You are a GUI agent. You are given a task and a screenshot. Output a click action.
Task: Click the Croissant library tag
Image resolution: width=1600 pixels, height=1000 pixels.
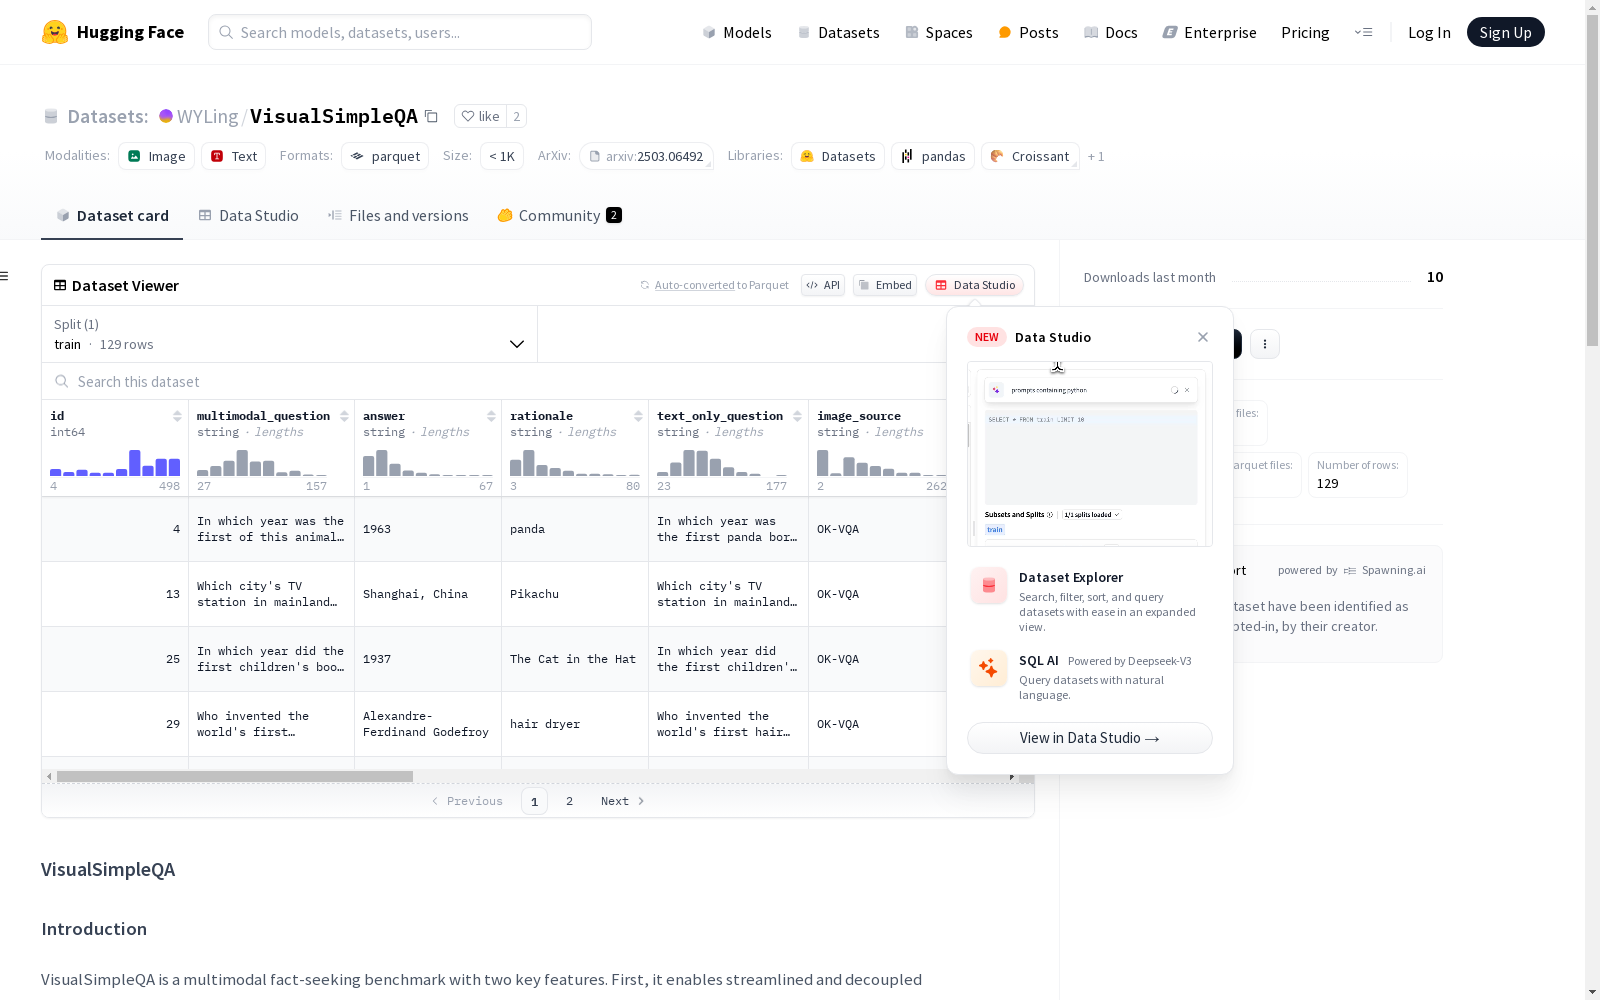pos(1030,156)
